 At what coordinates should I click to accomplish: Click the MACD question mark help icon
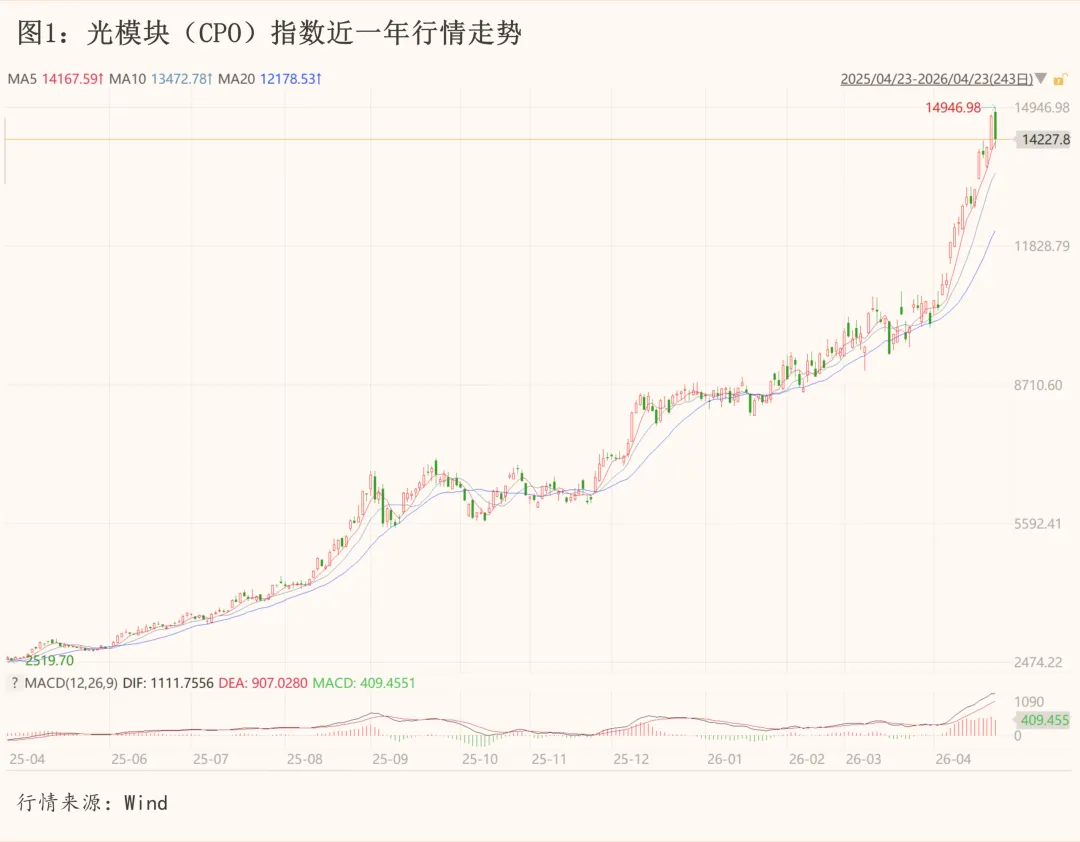[13, 683]
